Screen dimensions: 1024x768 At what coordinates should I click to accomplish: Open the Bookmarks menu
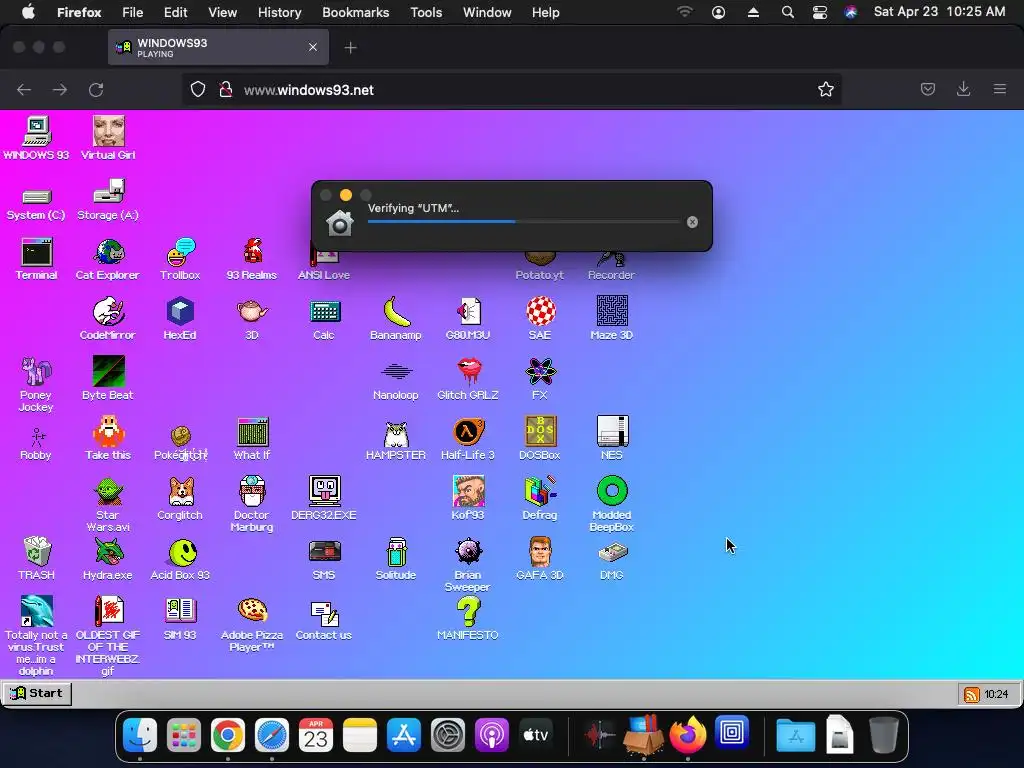355,12
